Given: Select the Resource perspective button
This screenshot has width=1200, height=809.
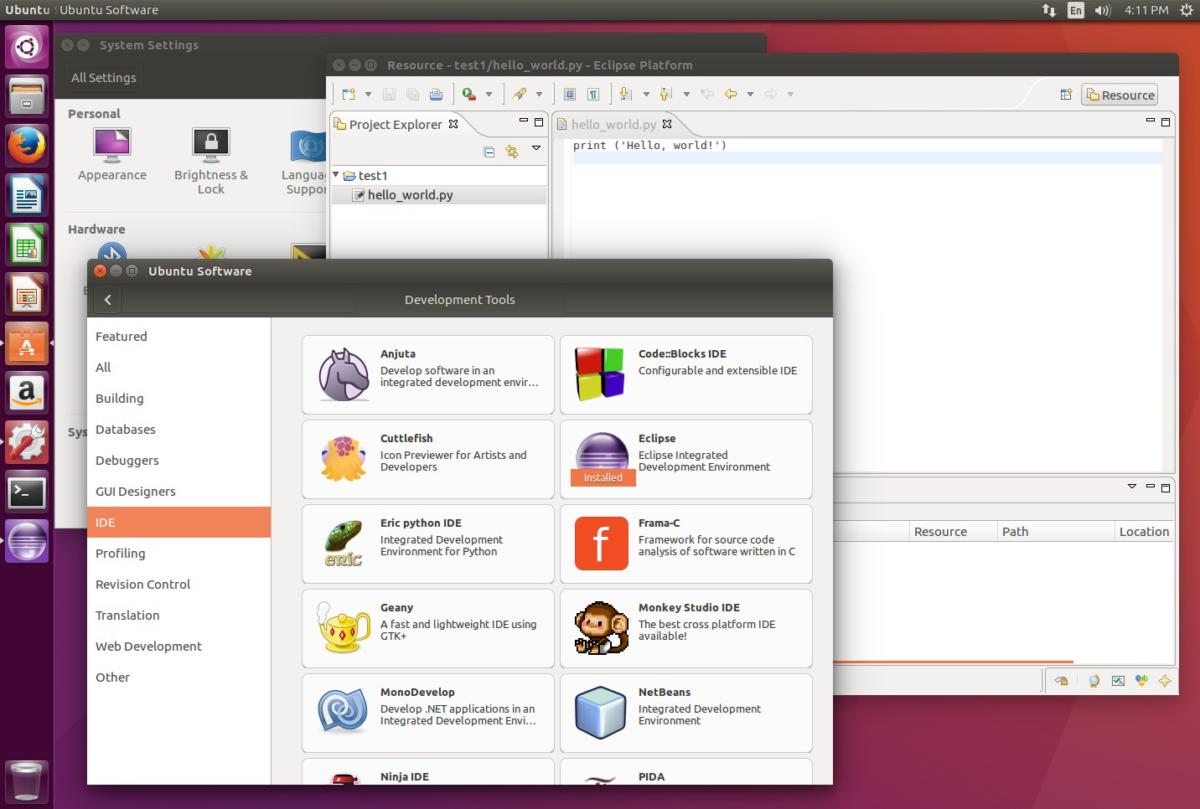Looking at the screenshot, I should 1119,95.
